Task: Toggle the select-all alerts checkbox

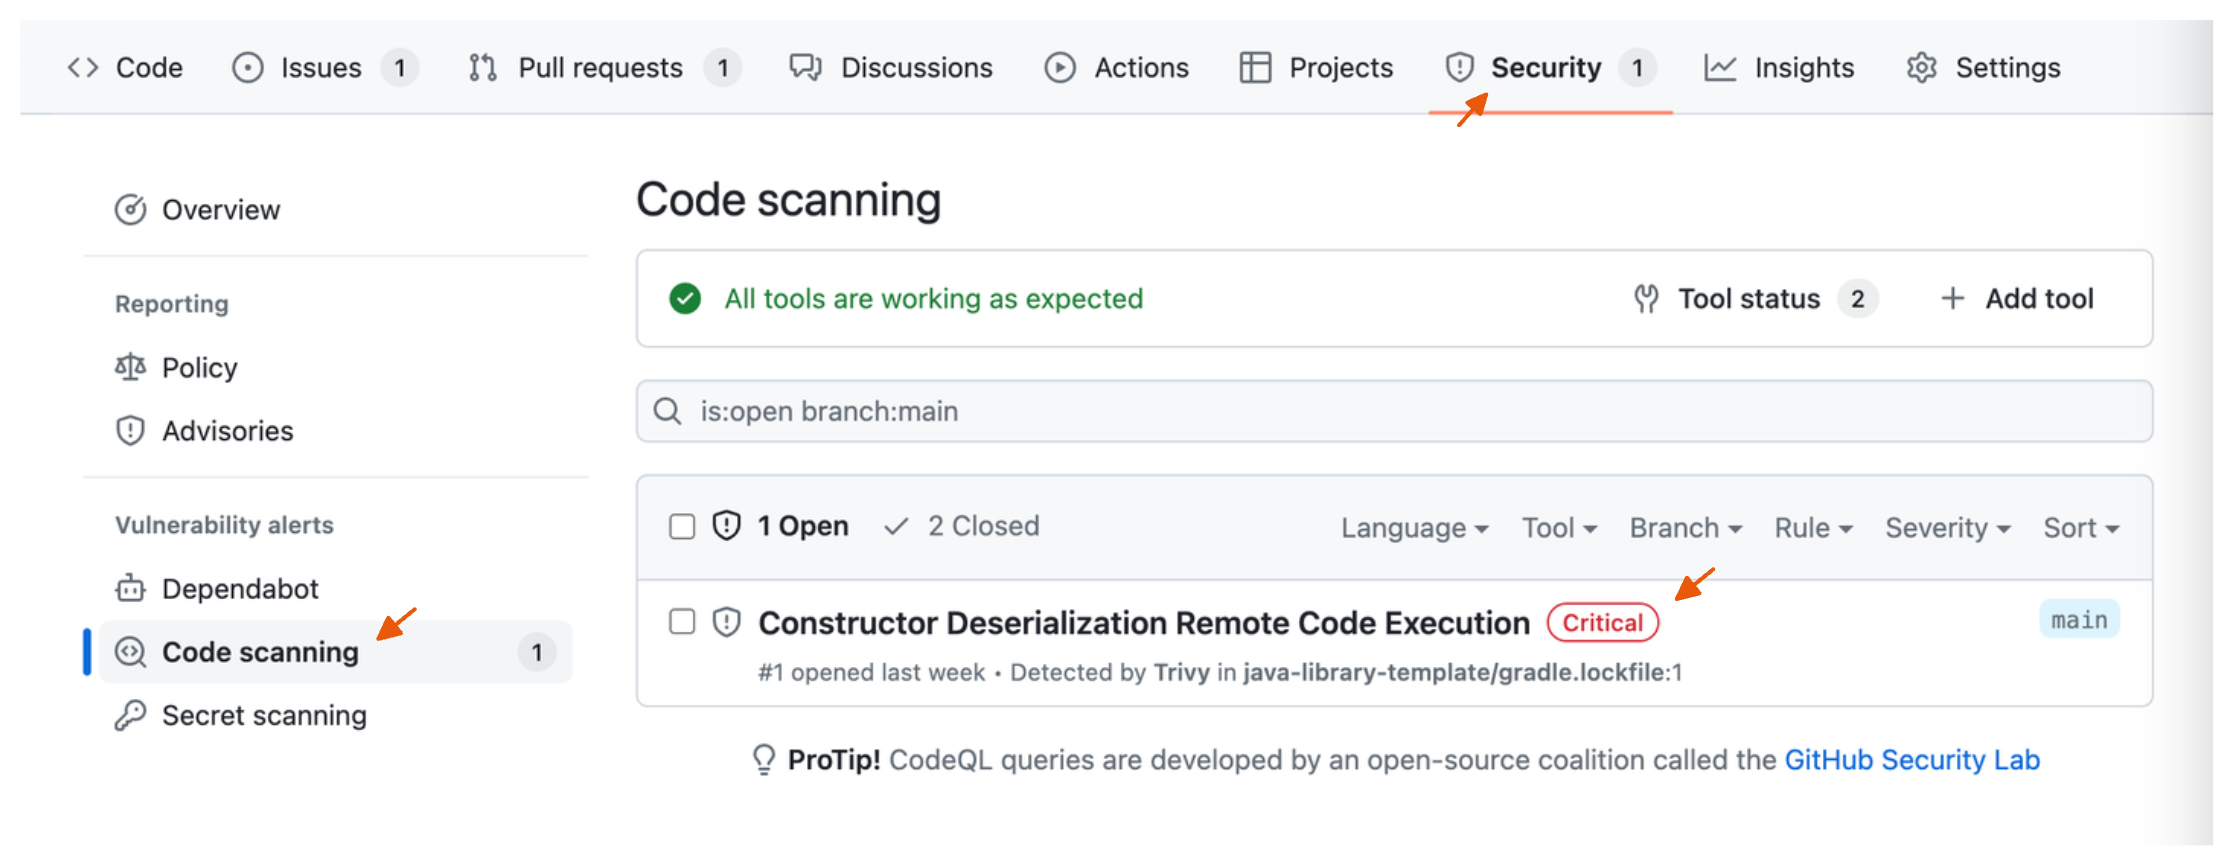Action: click(x=682, y=527)
